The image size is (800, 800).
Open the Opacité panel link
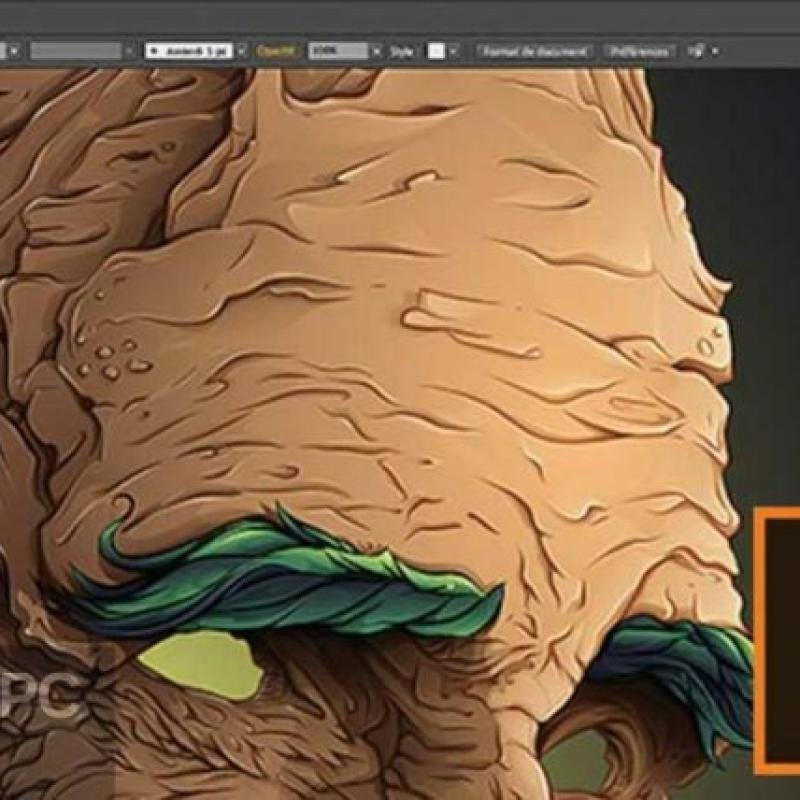tap(276, 51)
